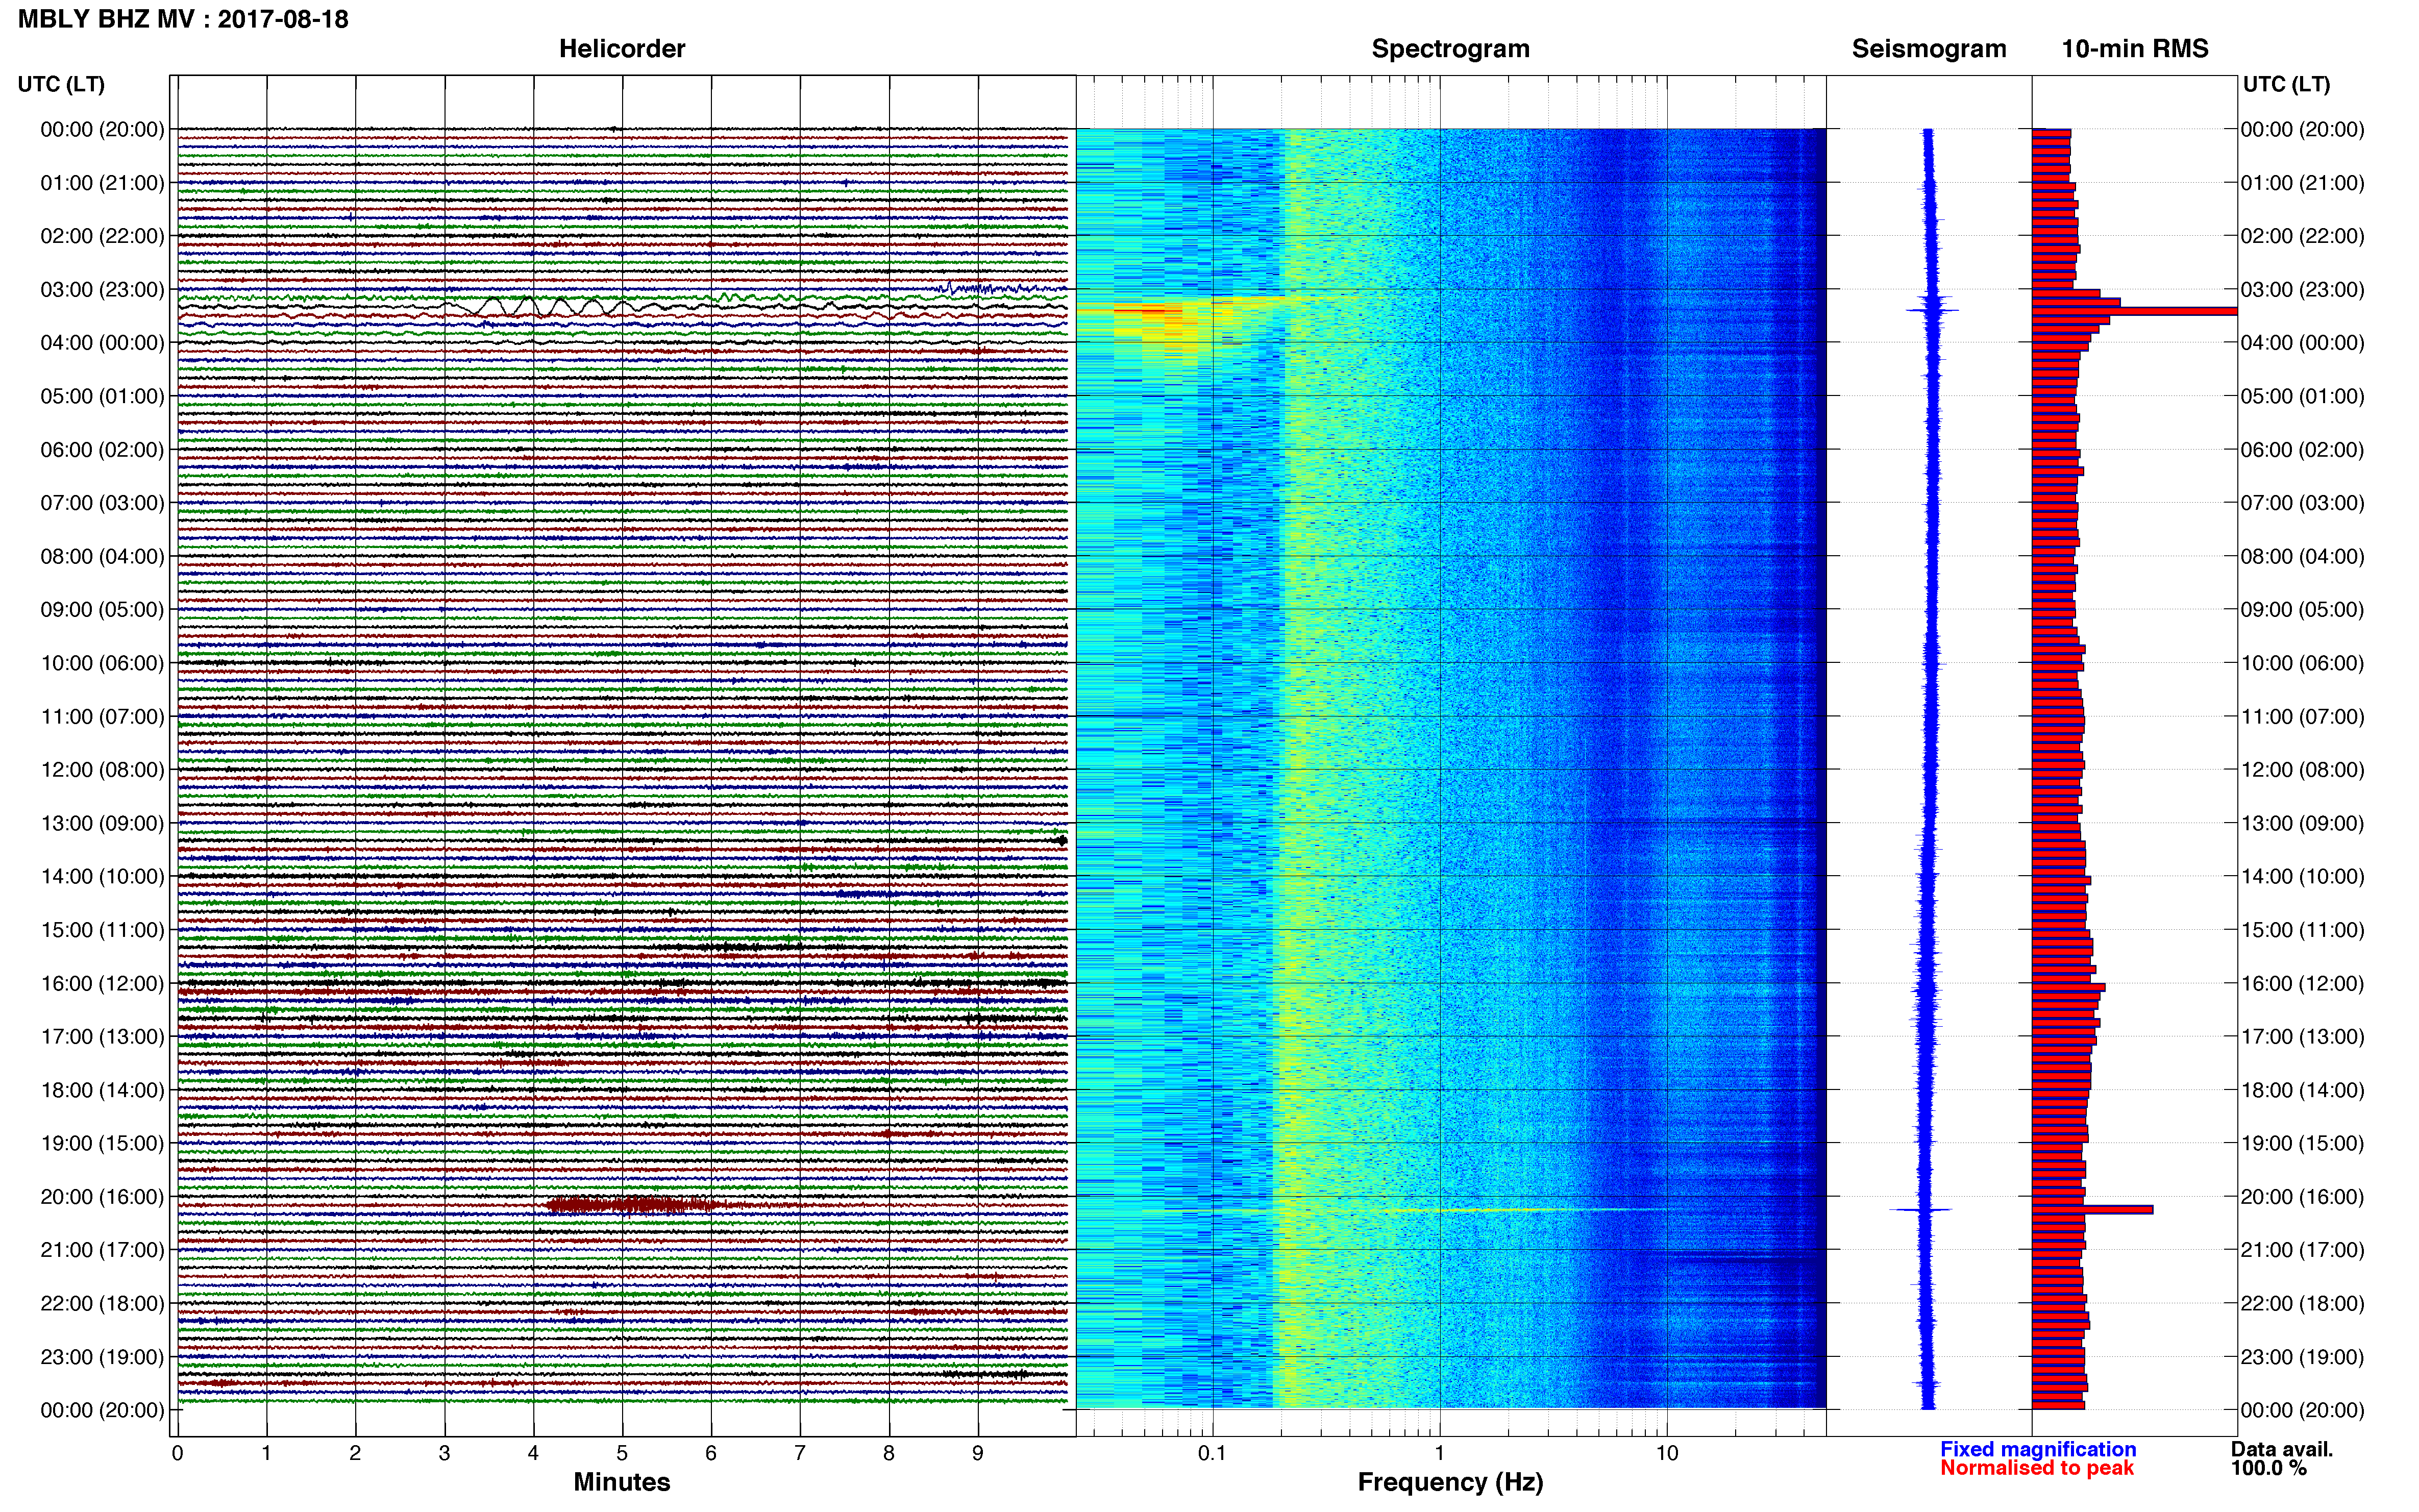Click the '10-min RMS' panel heading

coord(2135,49)
